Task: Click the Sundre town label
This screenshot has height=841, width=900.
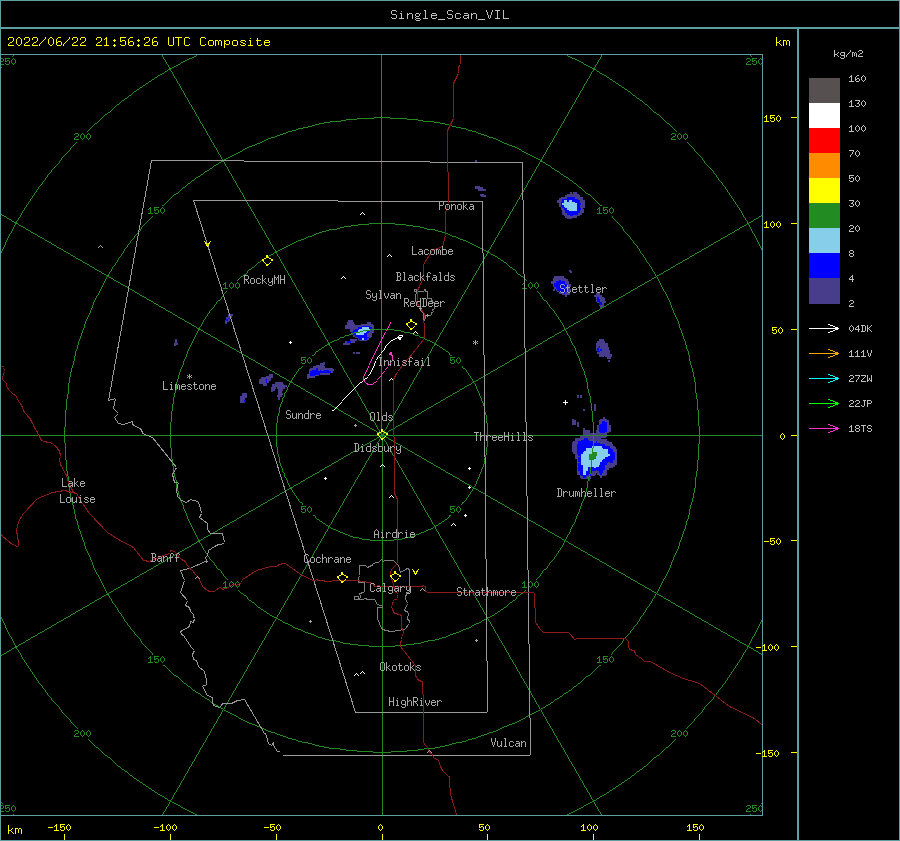Action: click(x=303, y=414)
